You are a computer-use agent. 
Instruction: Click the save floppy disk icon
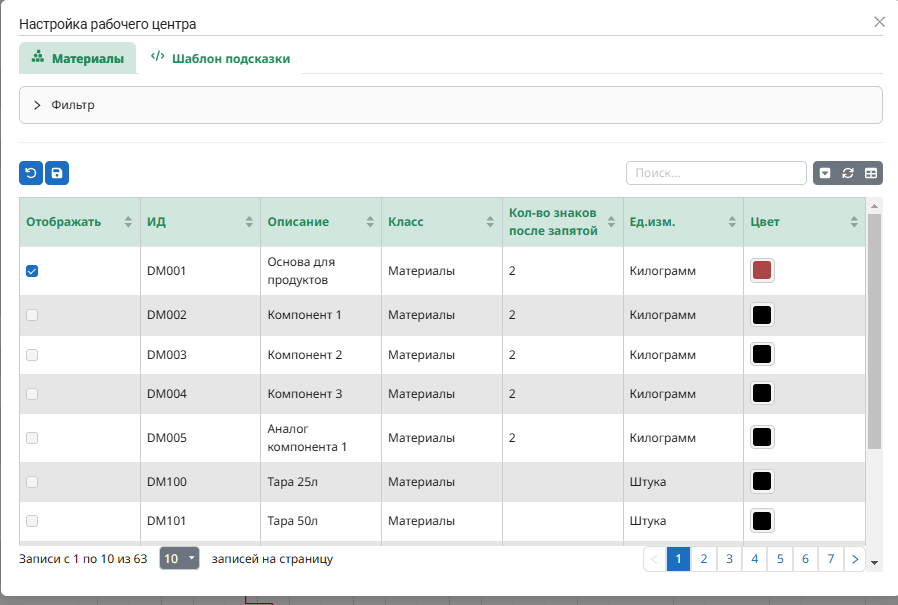click(57, 173)
